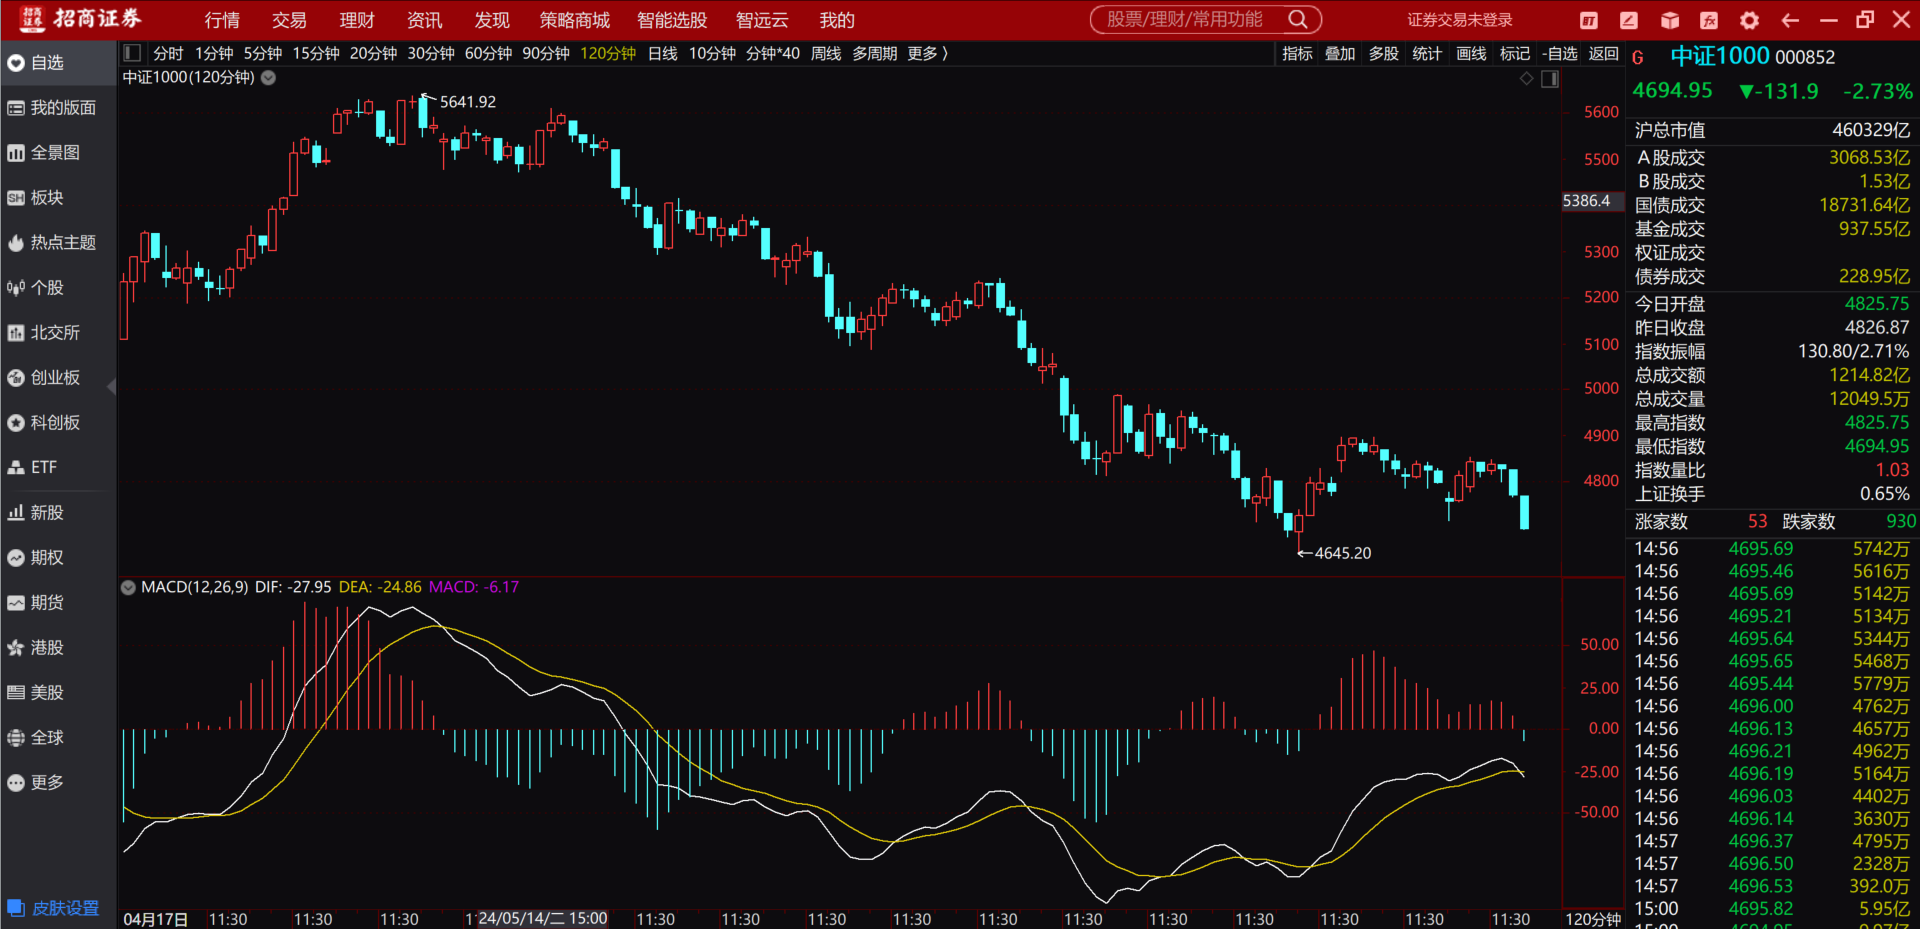Screen dimensions: 1920x929
Task: Open the 资讯 menu
Action: tap(424, 20)
